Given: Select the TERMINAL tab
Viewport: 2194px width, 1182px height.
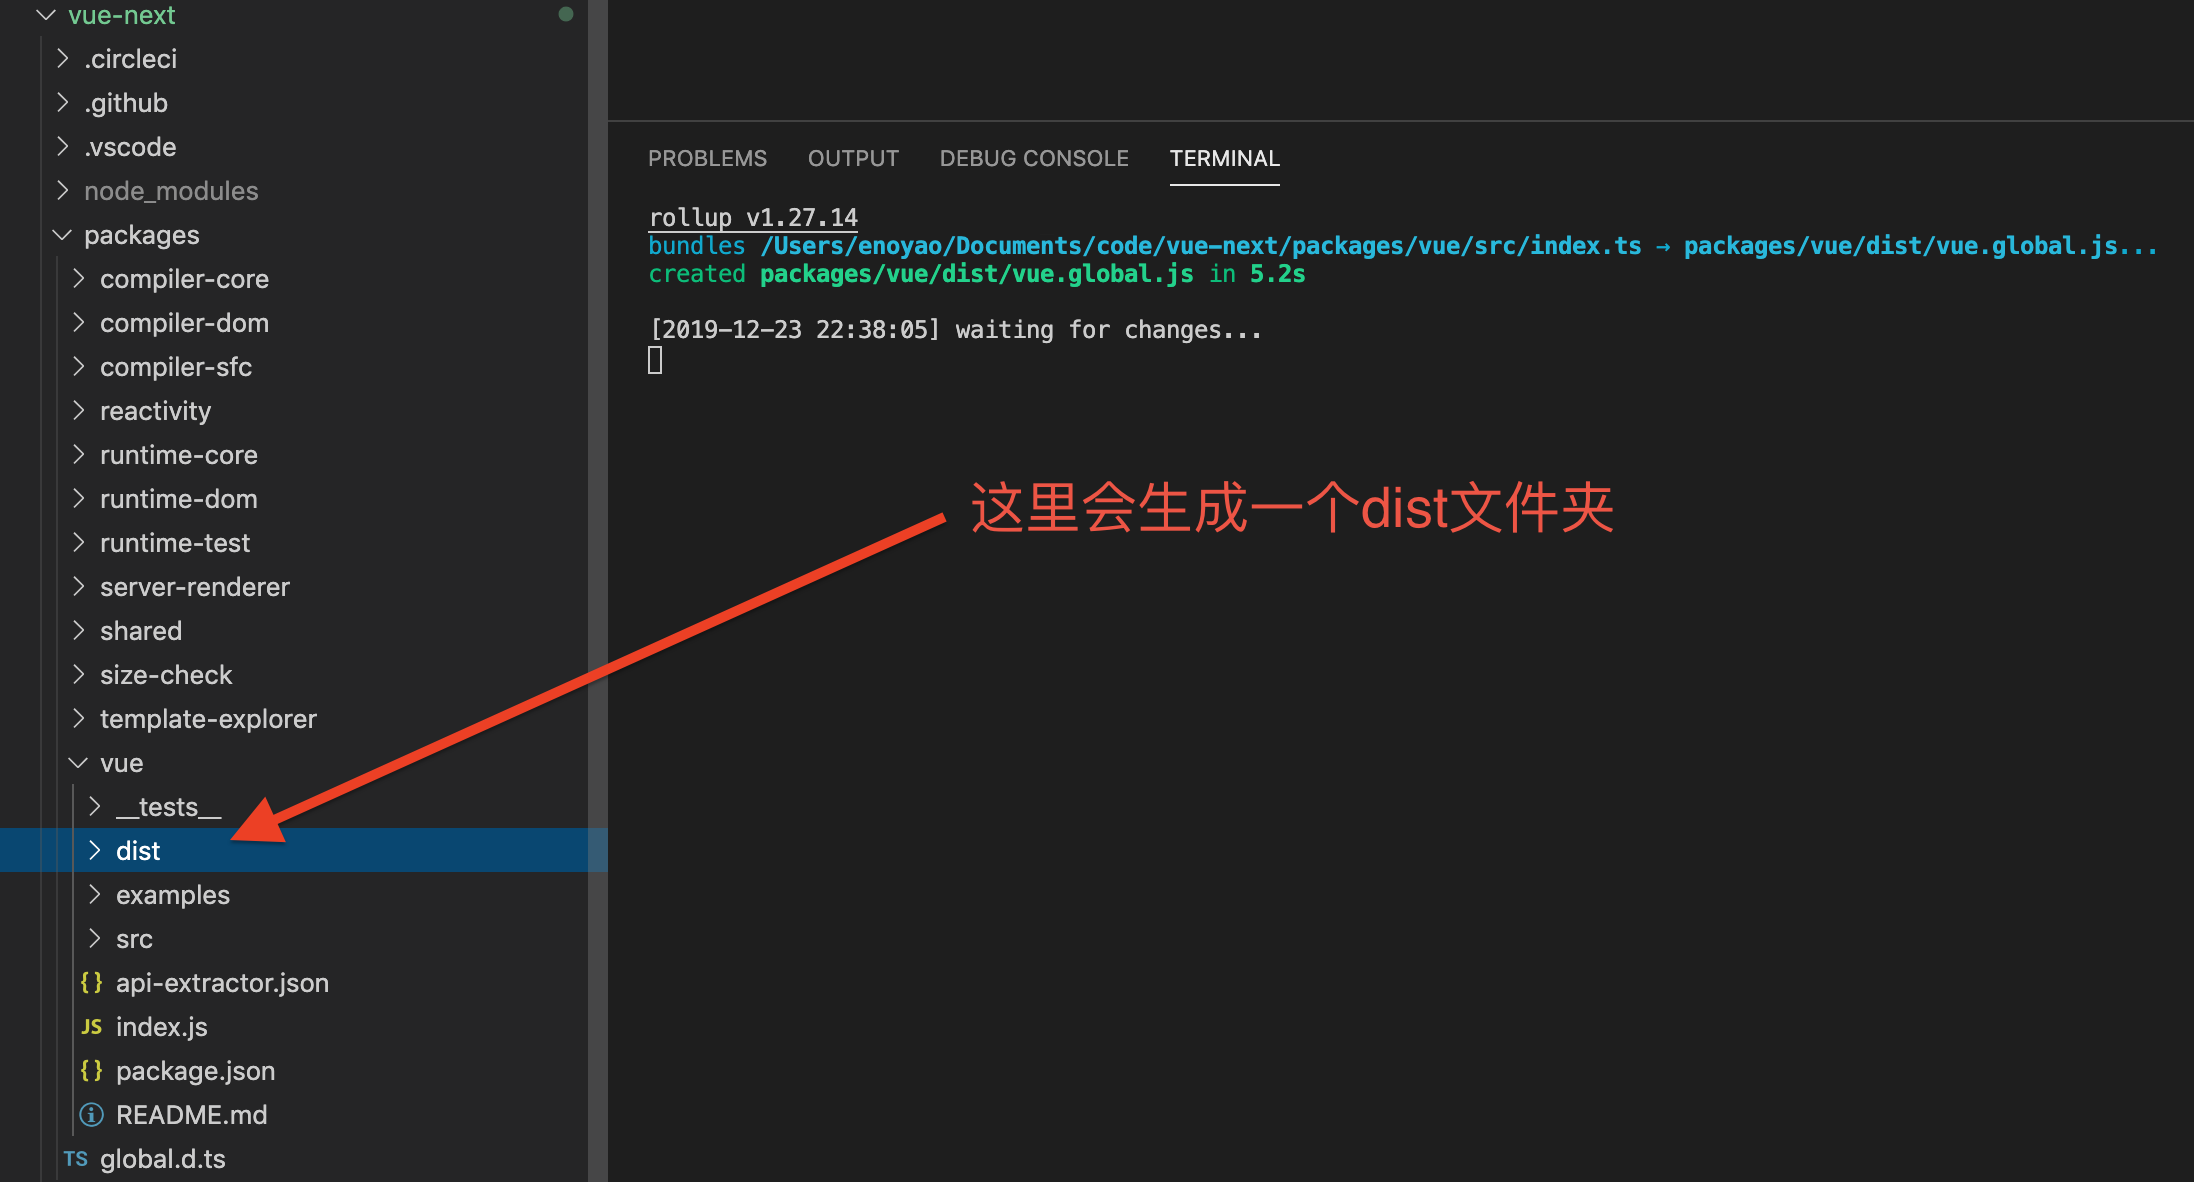Looking at the screenshot, I should point(1225,159).
